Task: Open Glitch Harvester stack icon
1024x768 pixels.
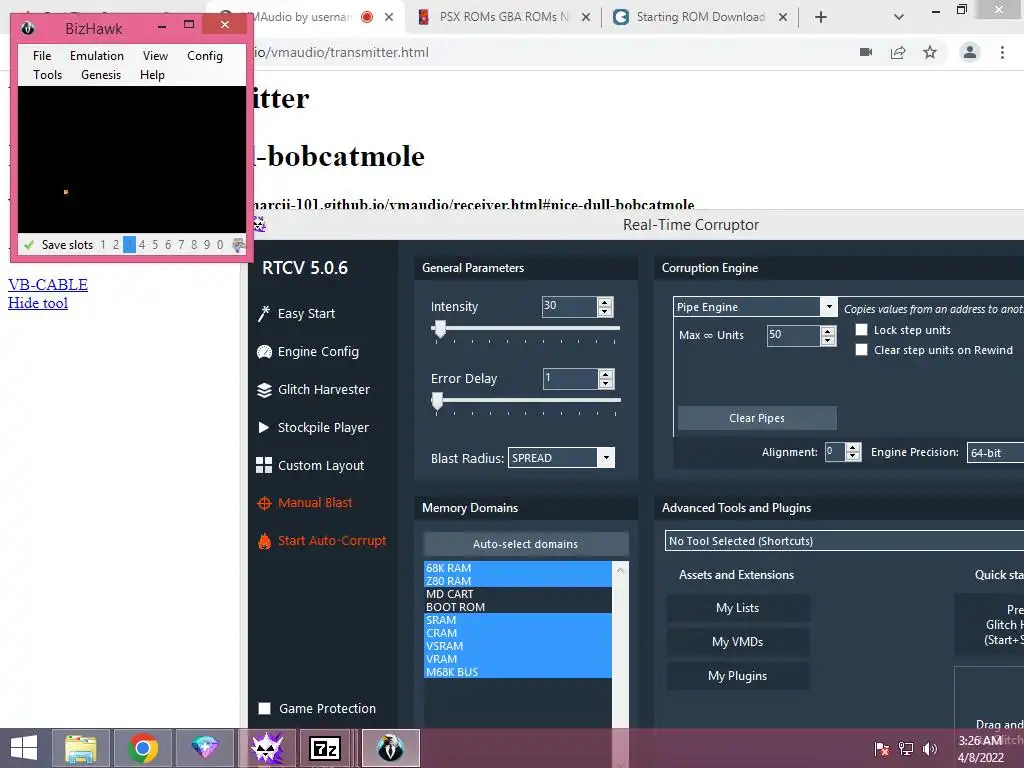Action: [x=264, y=390]
